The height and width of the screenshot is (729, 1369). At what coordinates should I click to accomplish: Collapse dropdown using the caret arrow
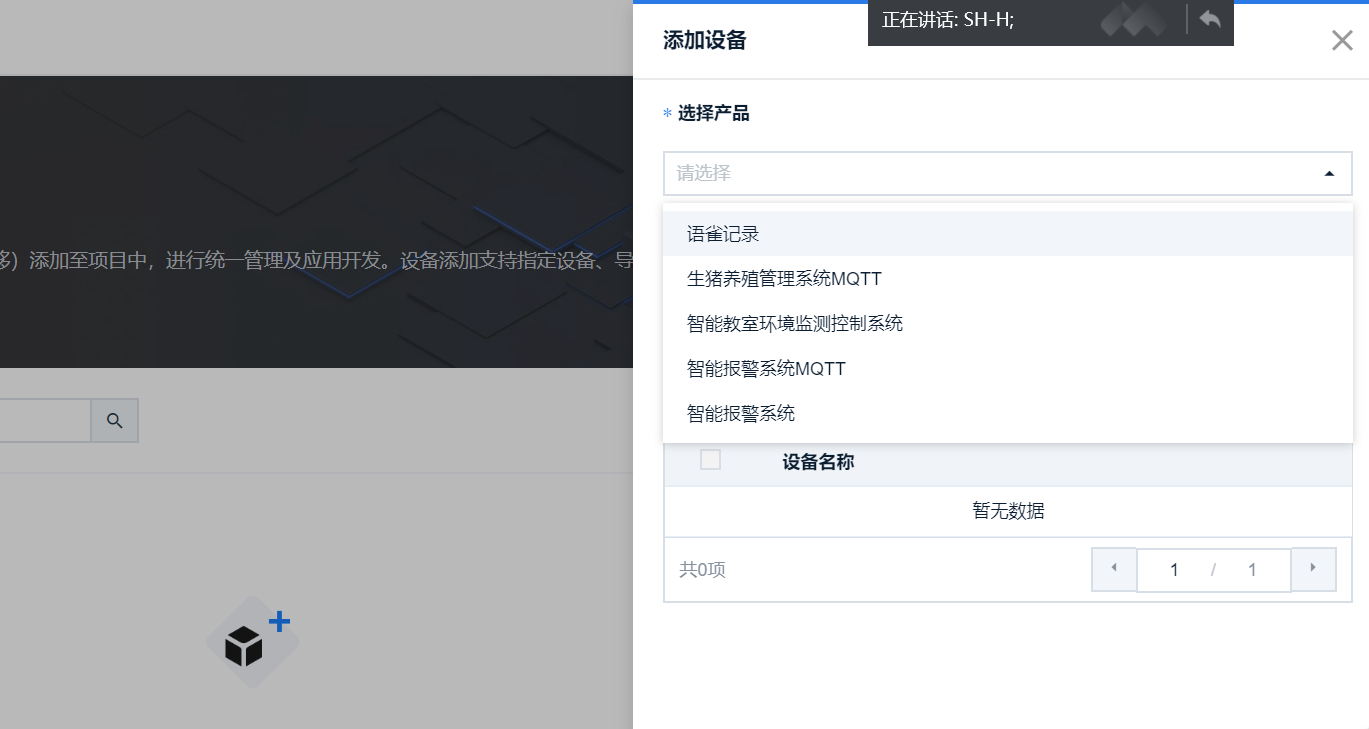[x=1329, y=174]
